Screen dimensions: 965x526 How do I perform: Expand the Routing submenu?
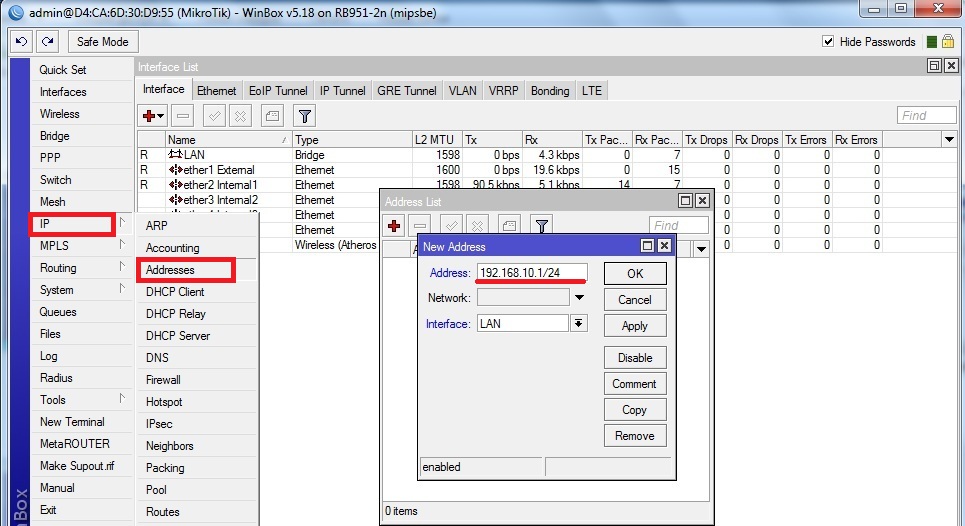coord(122,267)
